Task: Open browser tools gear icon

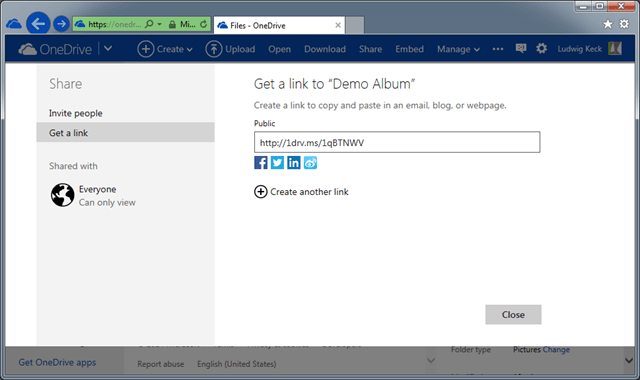Action: click(624, 24)
